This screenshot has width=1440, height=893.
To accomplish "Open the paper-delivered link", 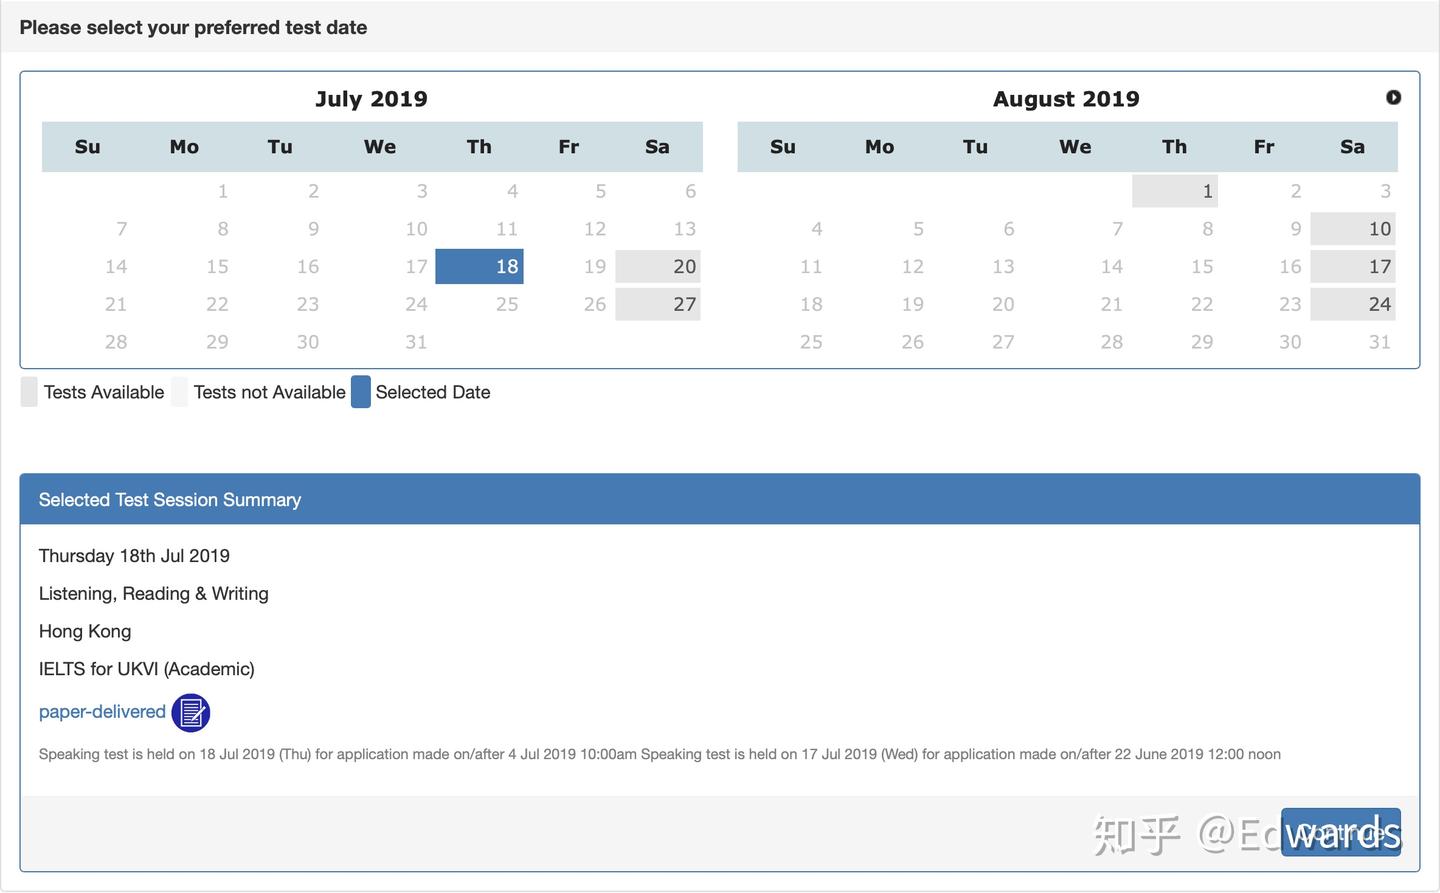I will click(x=101, y=711).
